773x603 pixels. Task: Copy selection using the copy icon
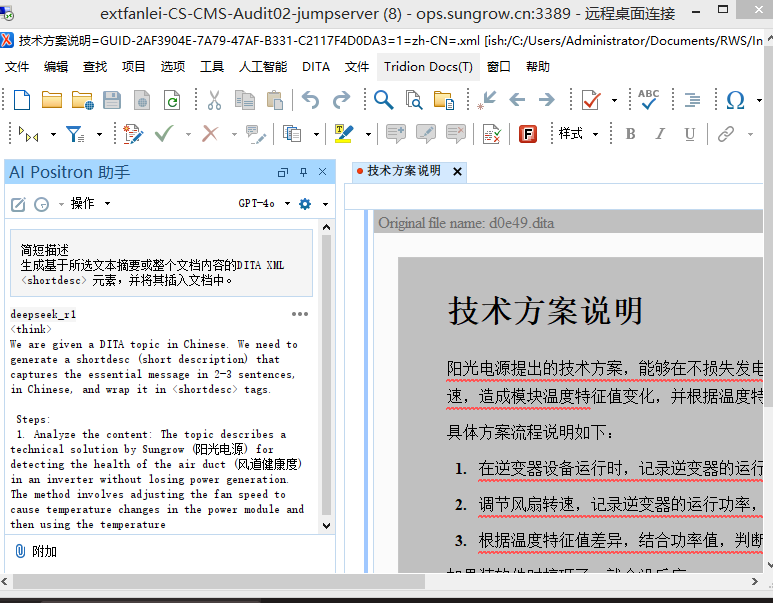pyautogui.click(x=245, y=100)
